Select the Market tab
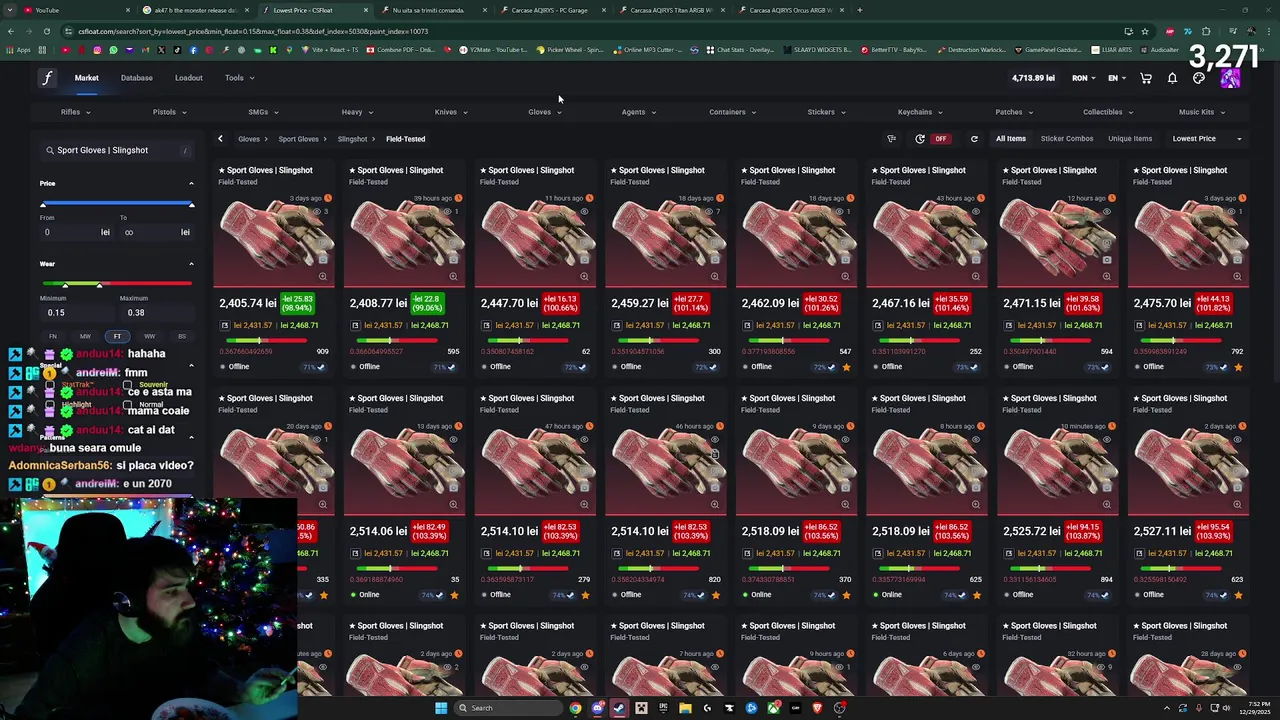Screen dimensions: 1280x720 pyautogui.click(x=86, y=78)
